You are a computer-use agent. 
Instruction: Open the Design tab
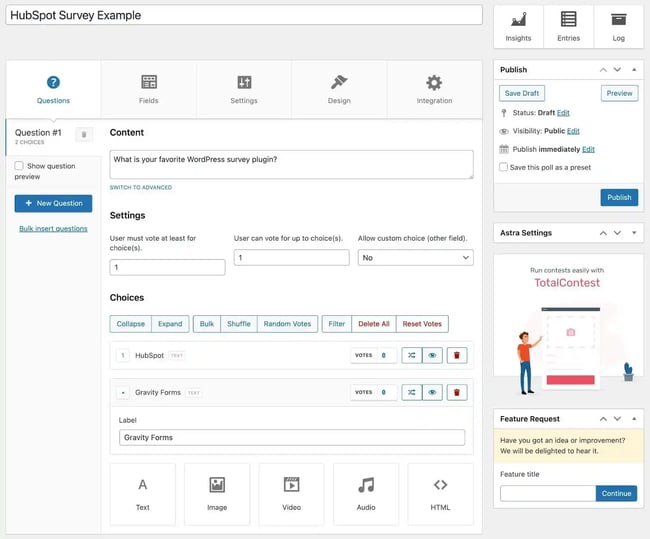click(x=339, y=90)
